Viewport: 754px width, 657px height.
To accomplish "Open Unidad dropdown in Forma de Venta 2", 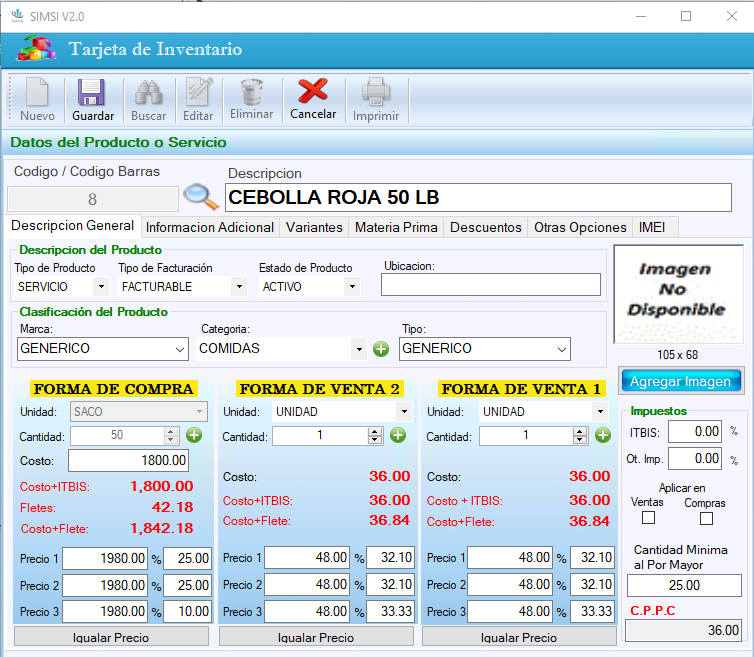I will point(404,412).
